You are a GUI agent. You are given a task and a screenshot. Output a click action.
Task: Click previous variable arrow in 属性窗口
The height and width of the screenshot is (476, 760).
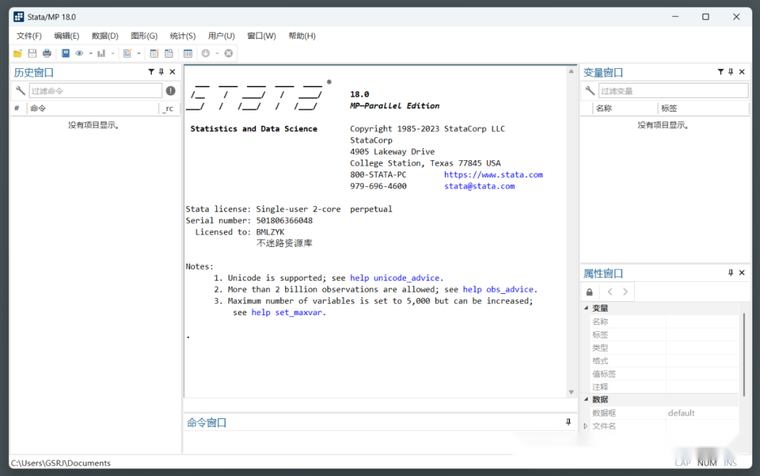610,292
